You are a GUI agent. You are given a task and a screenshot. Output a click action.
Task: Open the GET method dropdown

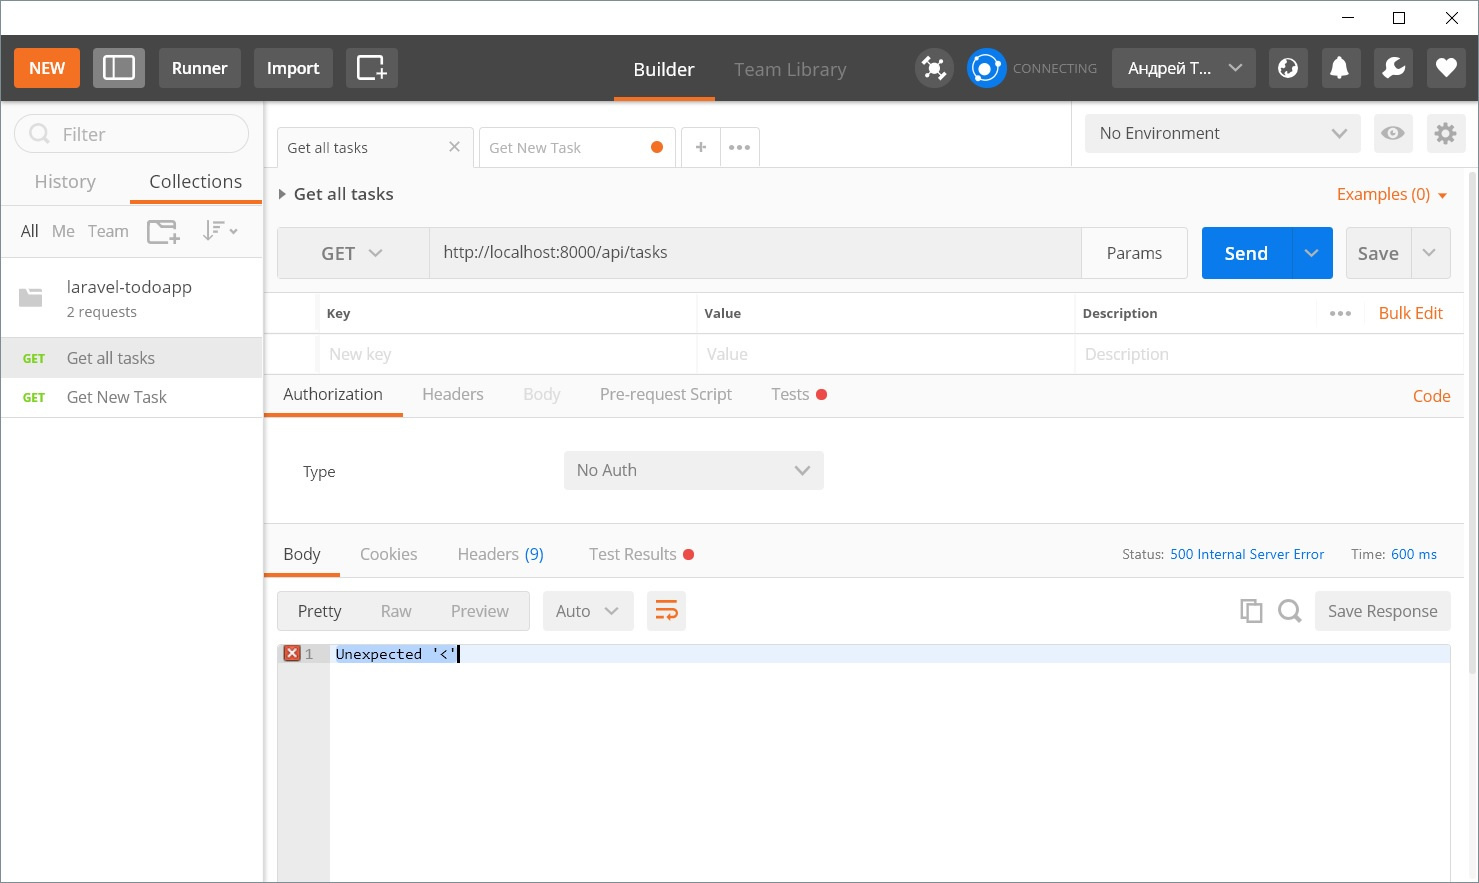tap(353, 253)
